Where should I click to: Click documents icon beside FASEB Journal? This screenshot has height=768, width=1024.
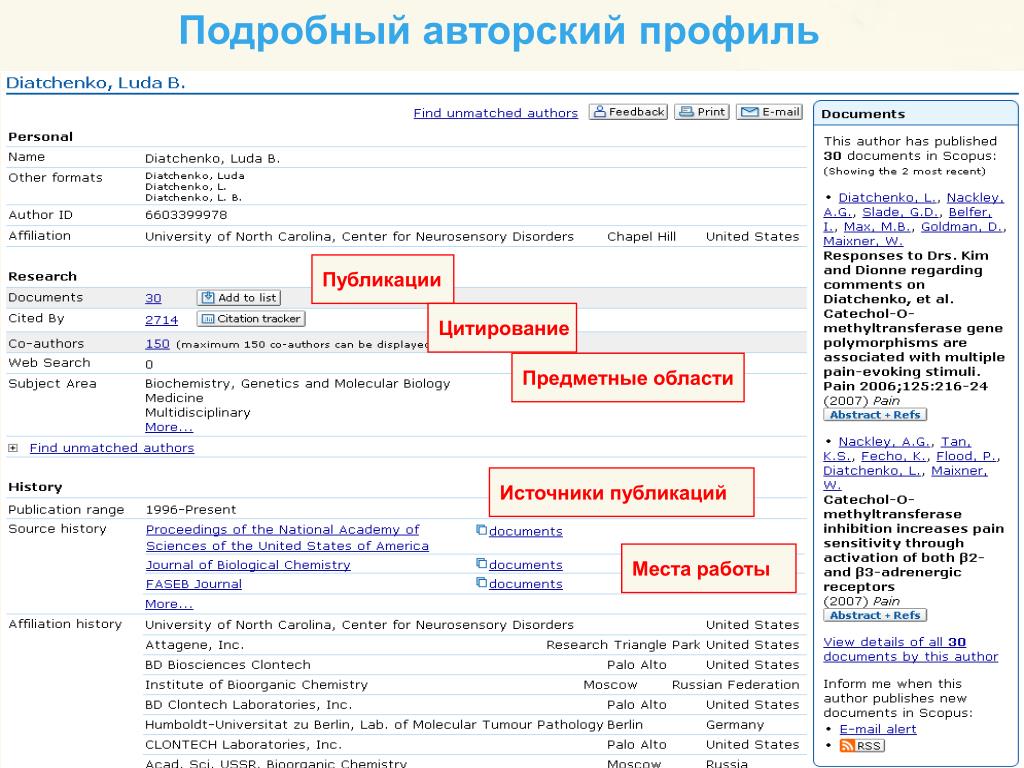[481, 583]
